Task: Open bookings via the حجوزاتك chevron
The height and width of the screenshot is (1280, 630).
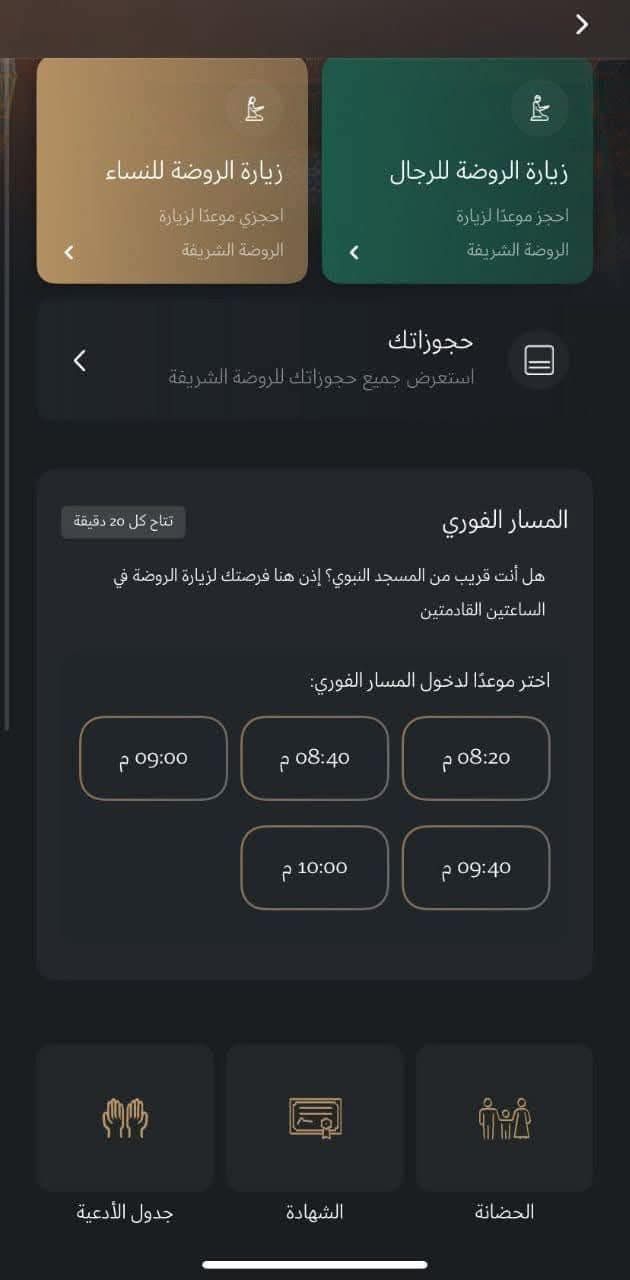Action: pos(80,361)
